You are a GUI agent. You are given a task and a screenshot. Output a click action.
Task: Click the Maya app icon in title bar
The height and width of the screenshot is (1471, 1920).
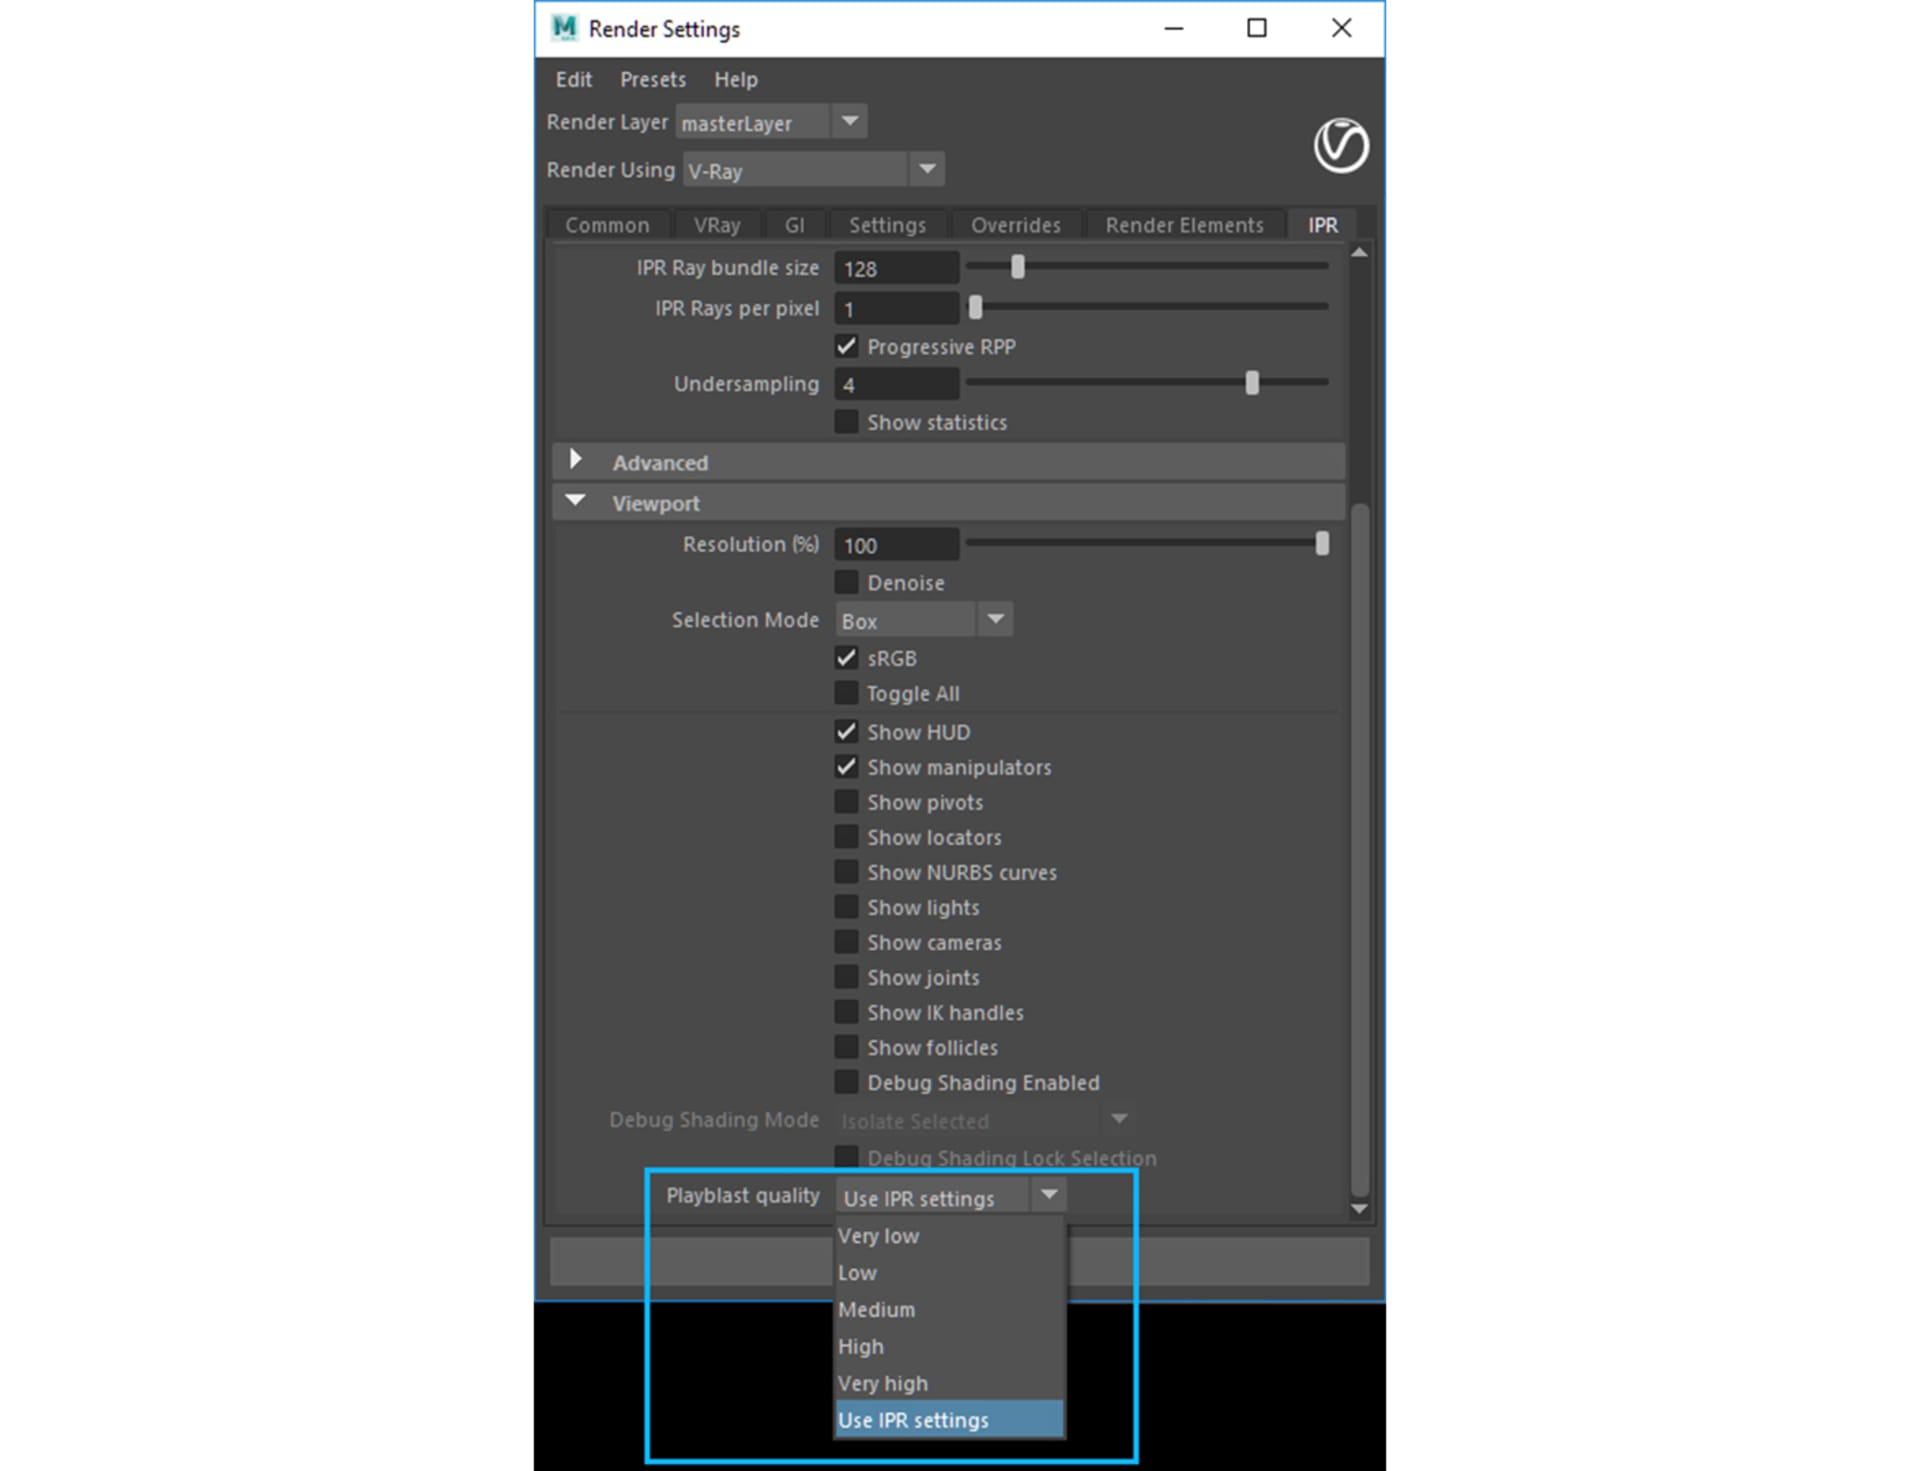click(x=565, y=28)
